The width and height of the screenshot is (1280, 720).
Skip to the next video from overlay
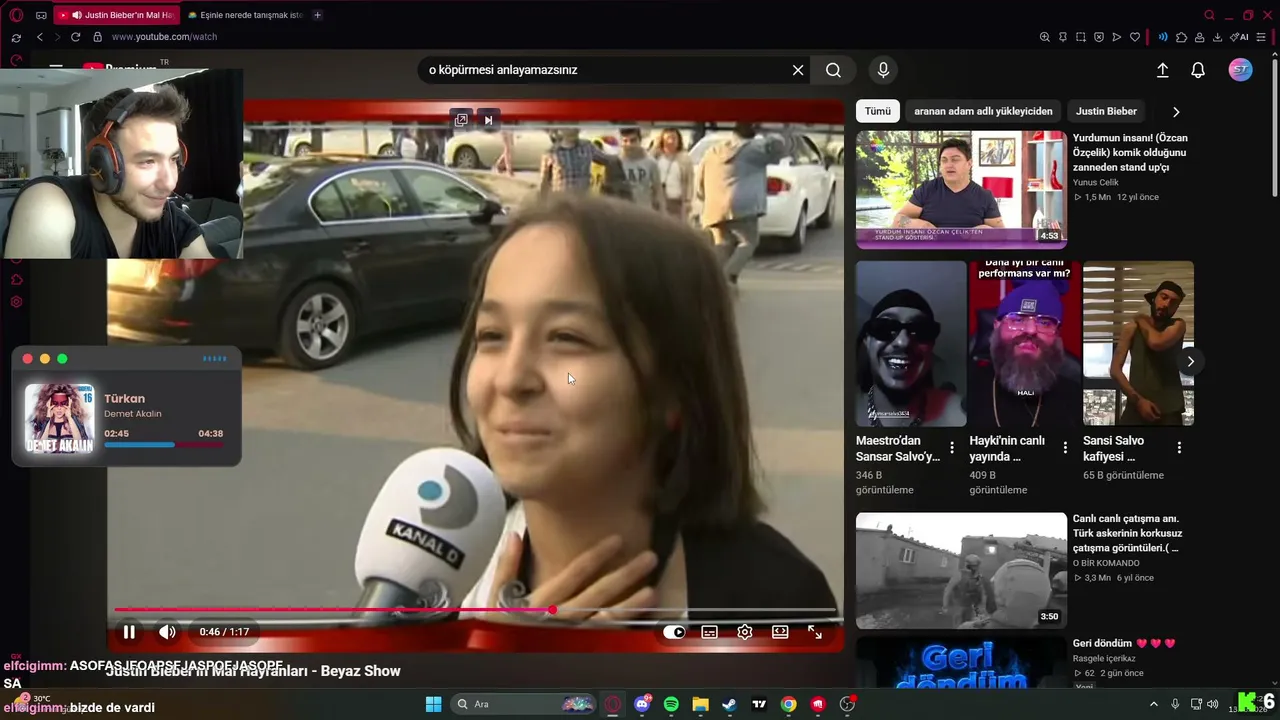click(488, 120)
